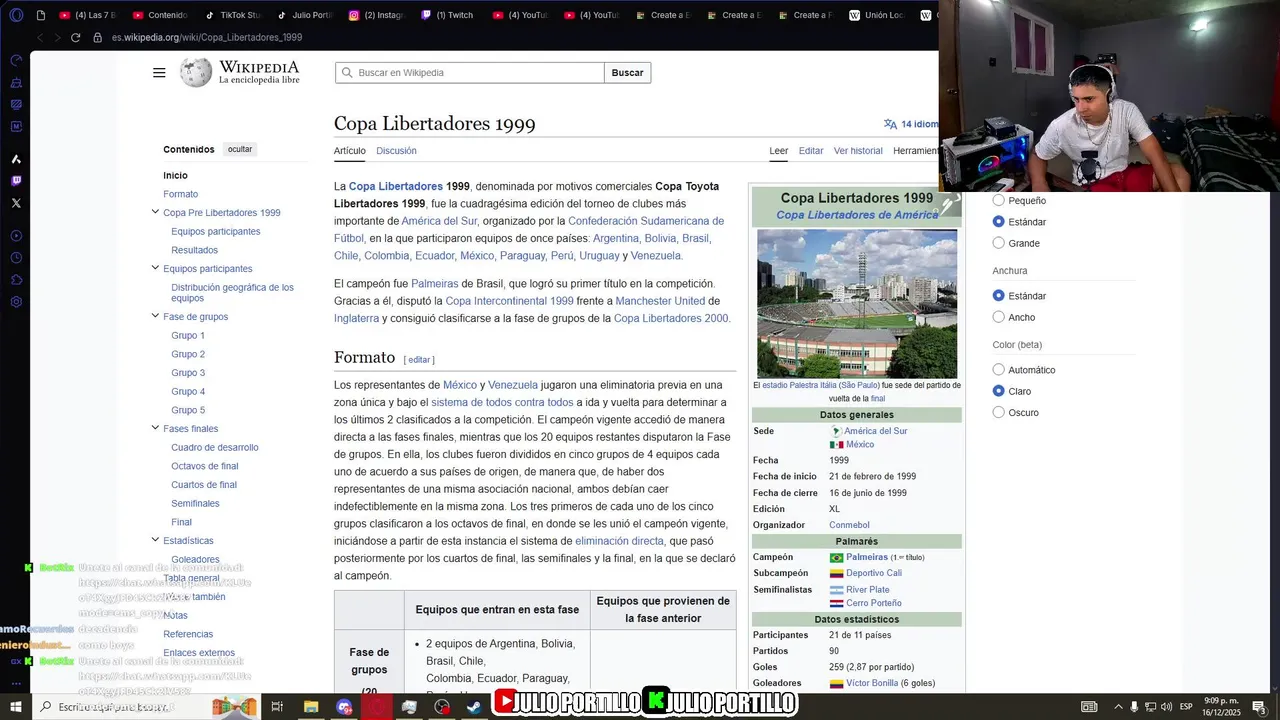Go back with the browser back arrow

click(x=40, y=37)
